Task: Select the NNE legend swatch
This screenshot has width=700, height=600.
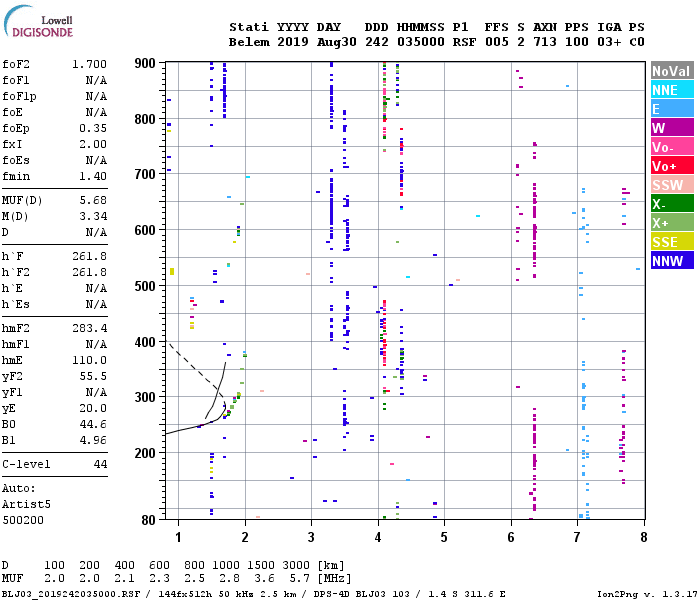Action: (x=672, y=90)
